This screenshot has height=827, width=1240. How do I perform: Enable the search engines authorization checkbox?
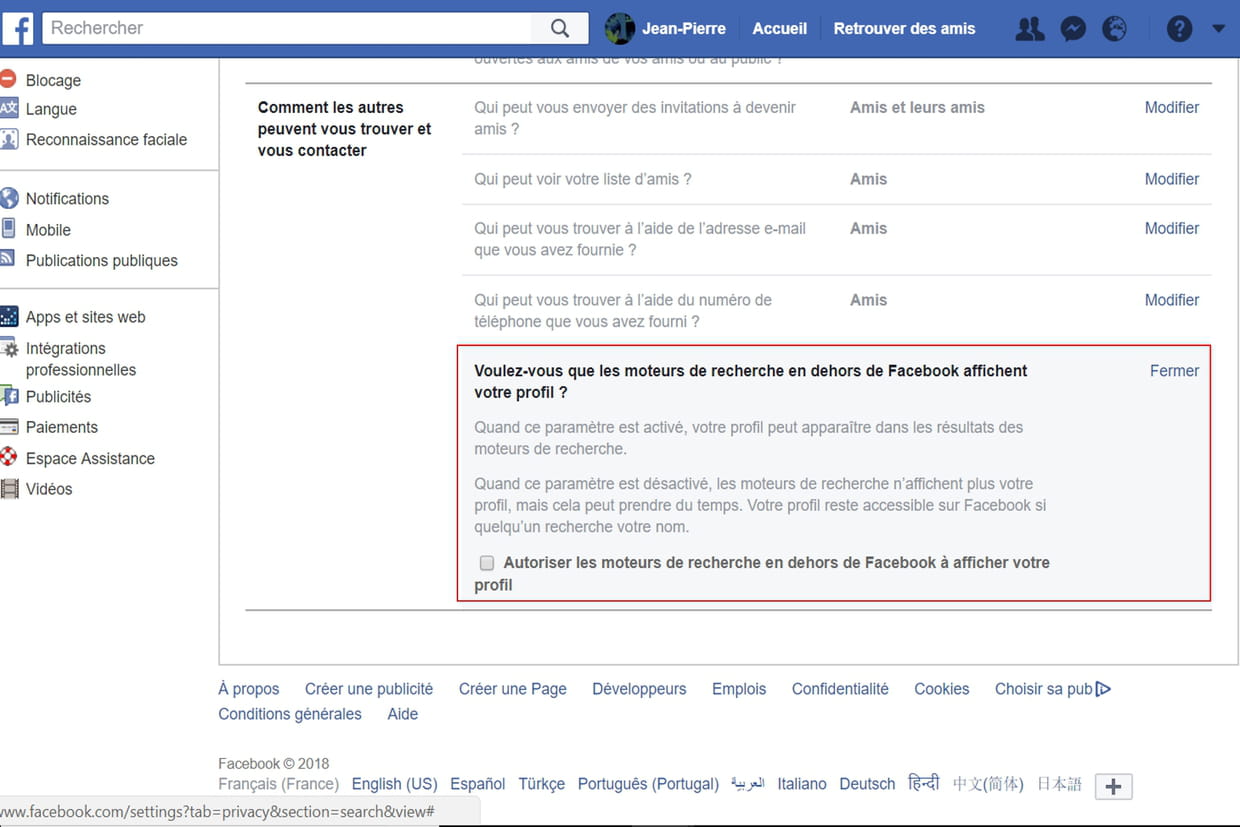coord(487,563)
